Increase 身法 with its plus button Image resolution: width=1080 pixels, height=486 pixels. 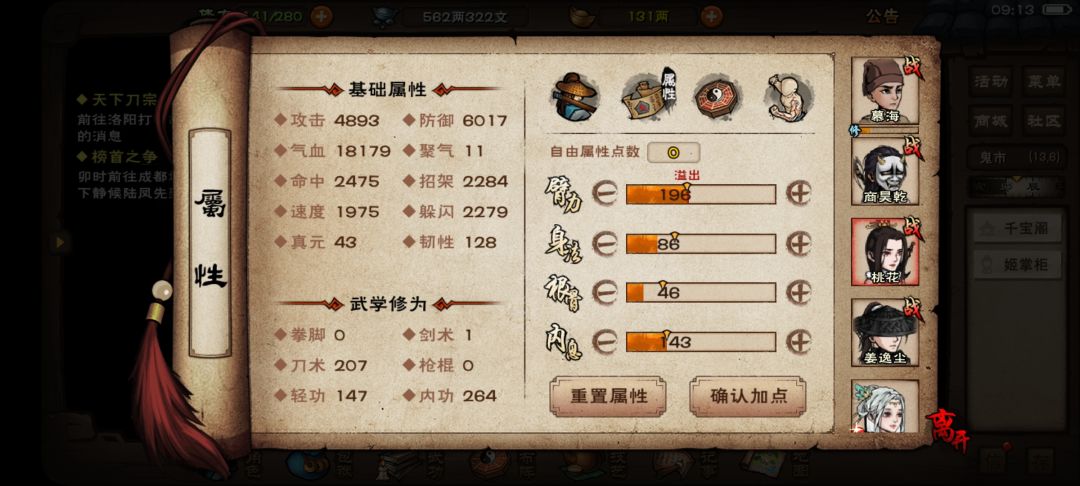[x=799, y=244]
